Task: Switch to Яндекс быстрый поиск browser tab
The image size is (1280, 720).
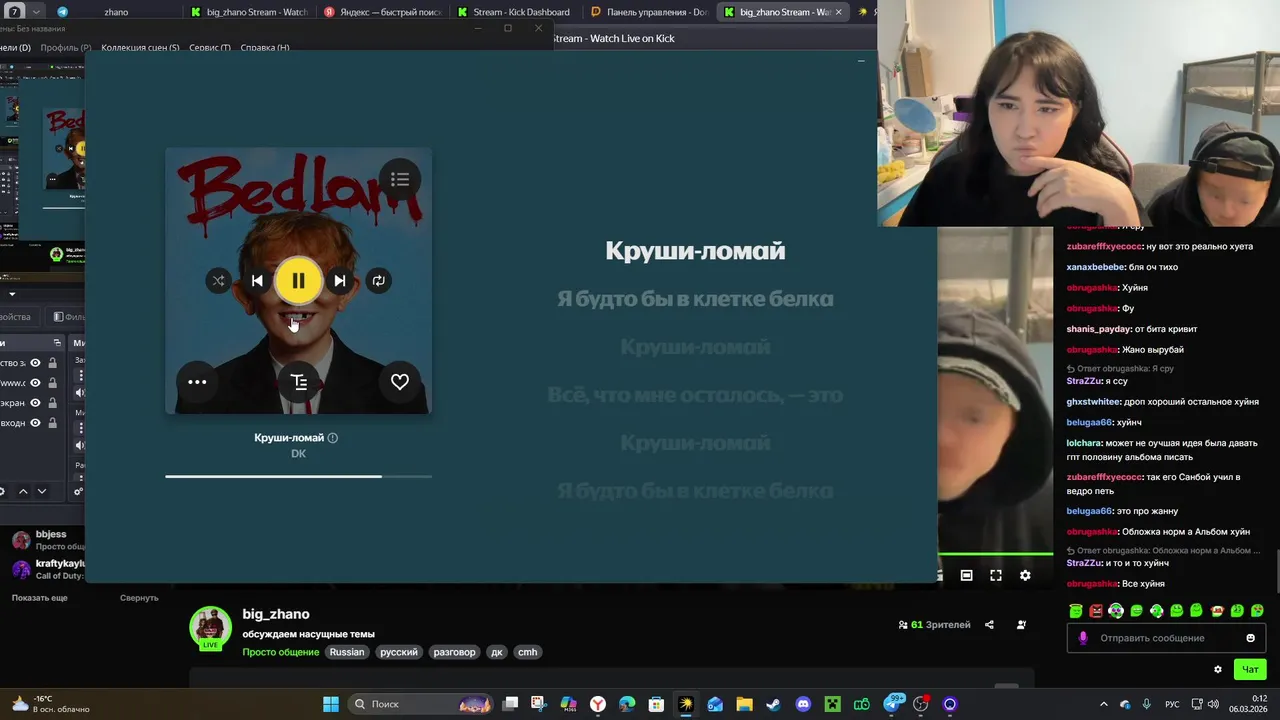Action: (383, 12)
